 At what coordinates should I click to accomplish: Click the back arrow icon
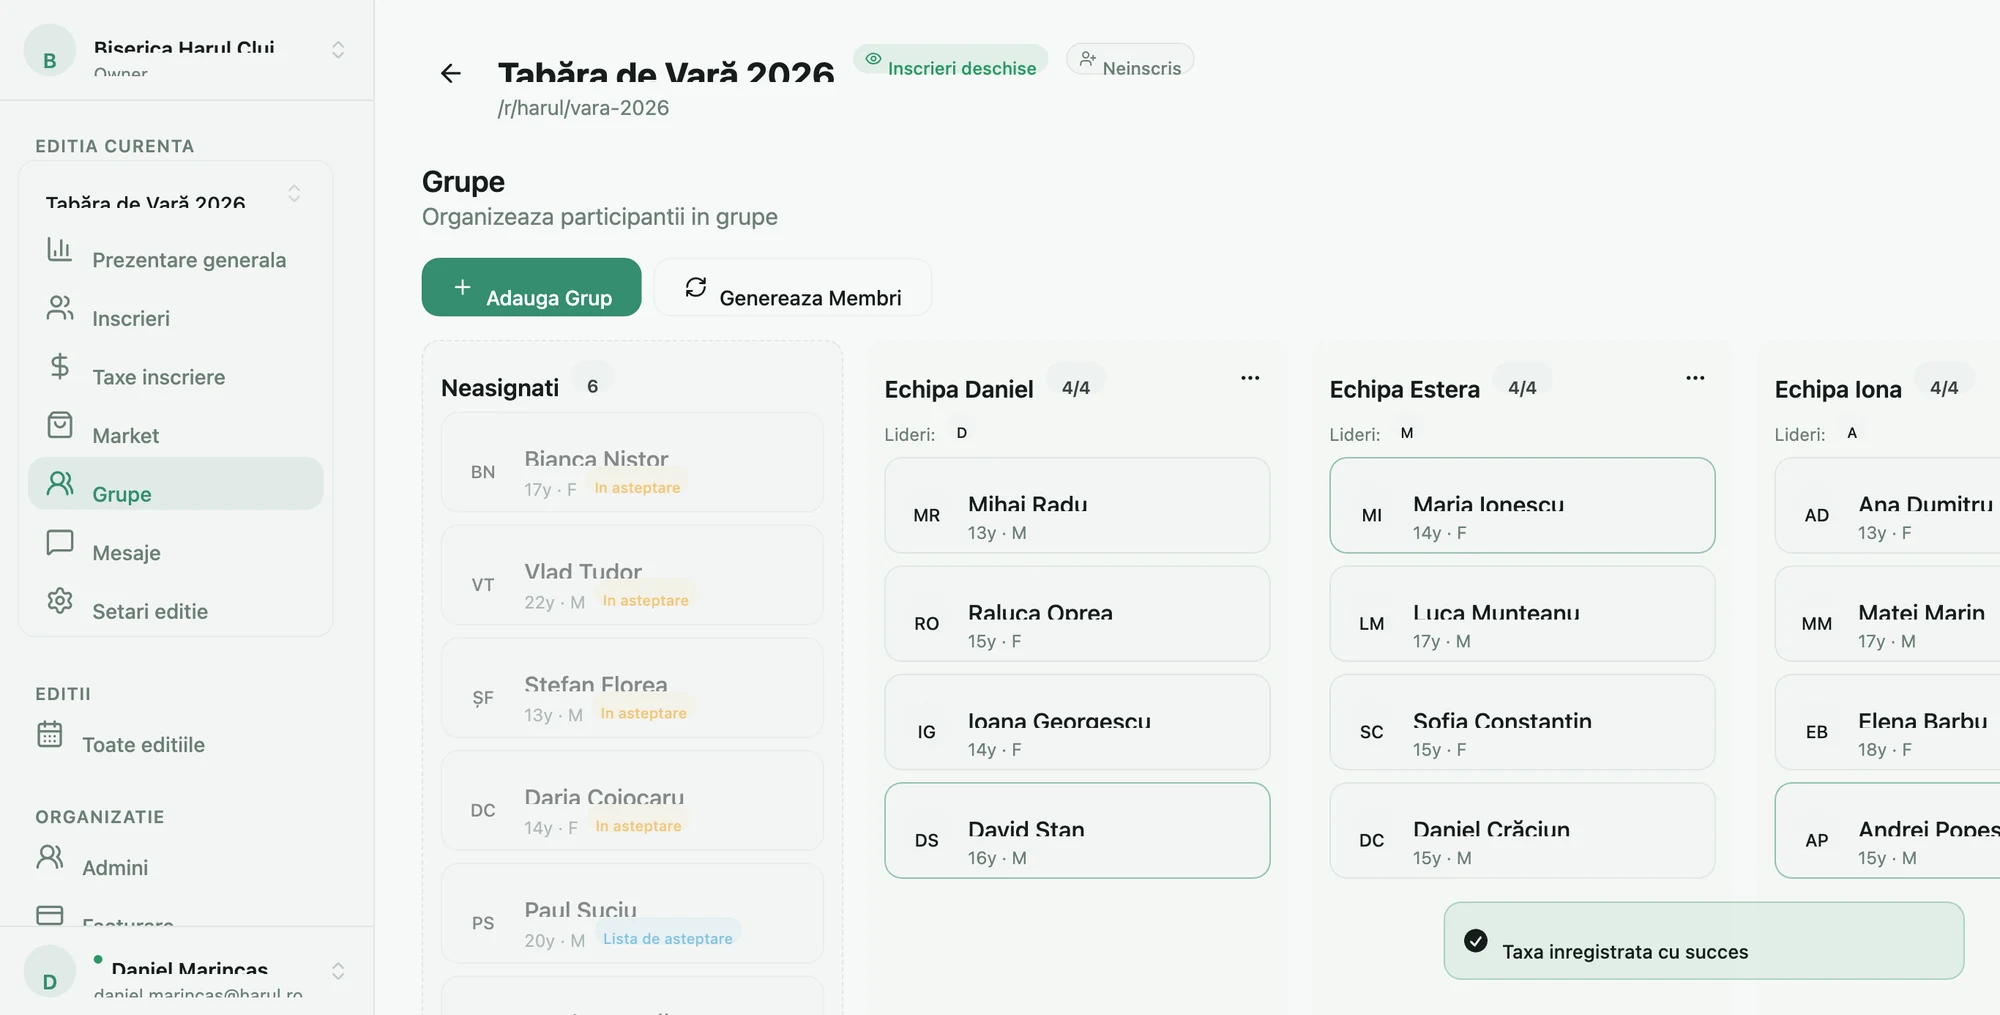[x=451, y=73]
